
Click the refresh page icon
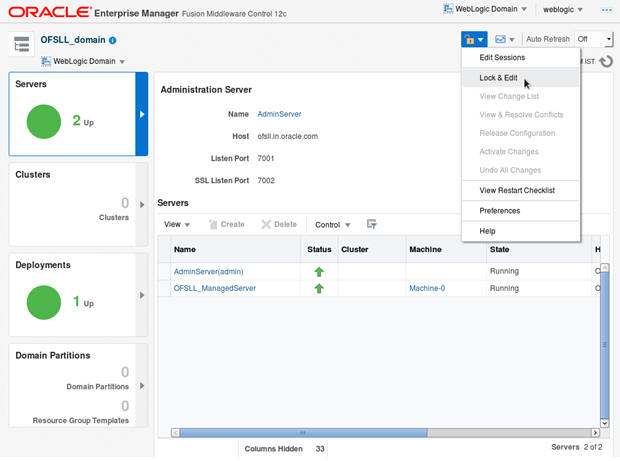pos(606,61)
